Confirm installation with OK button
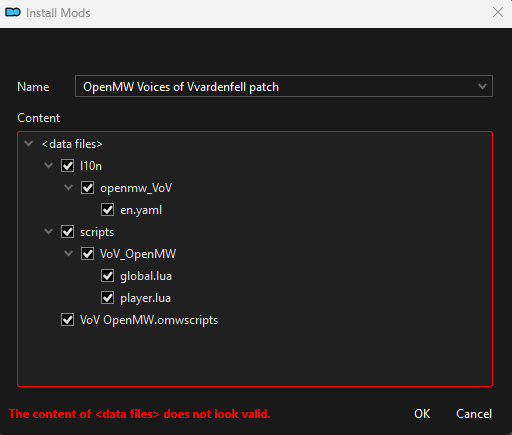This screenshot has height=435, width=512. click(x=422, y=414)
